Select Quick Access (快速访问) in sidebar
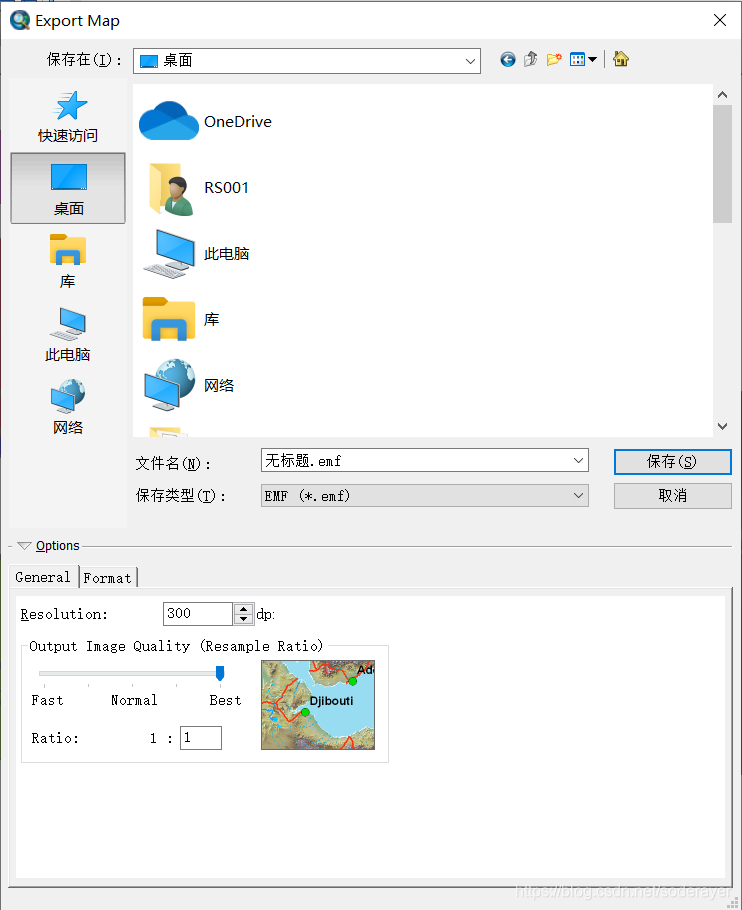 (68, 117)
